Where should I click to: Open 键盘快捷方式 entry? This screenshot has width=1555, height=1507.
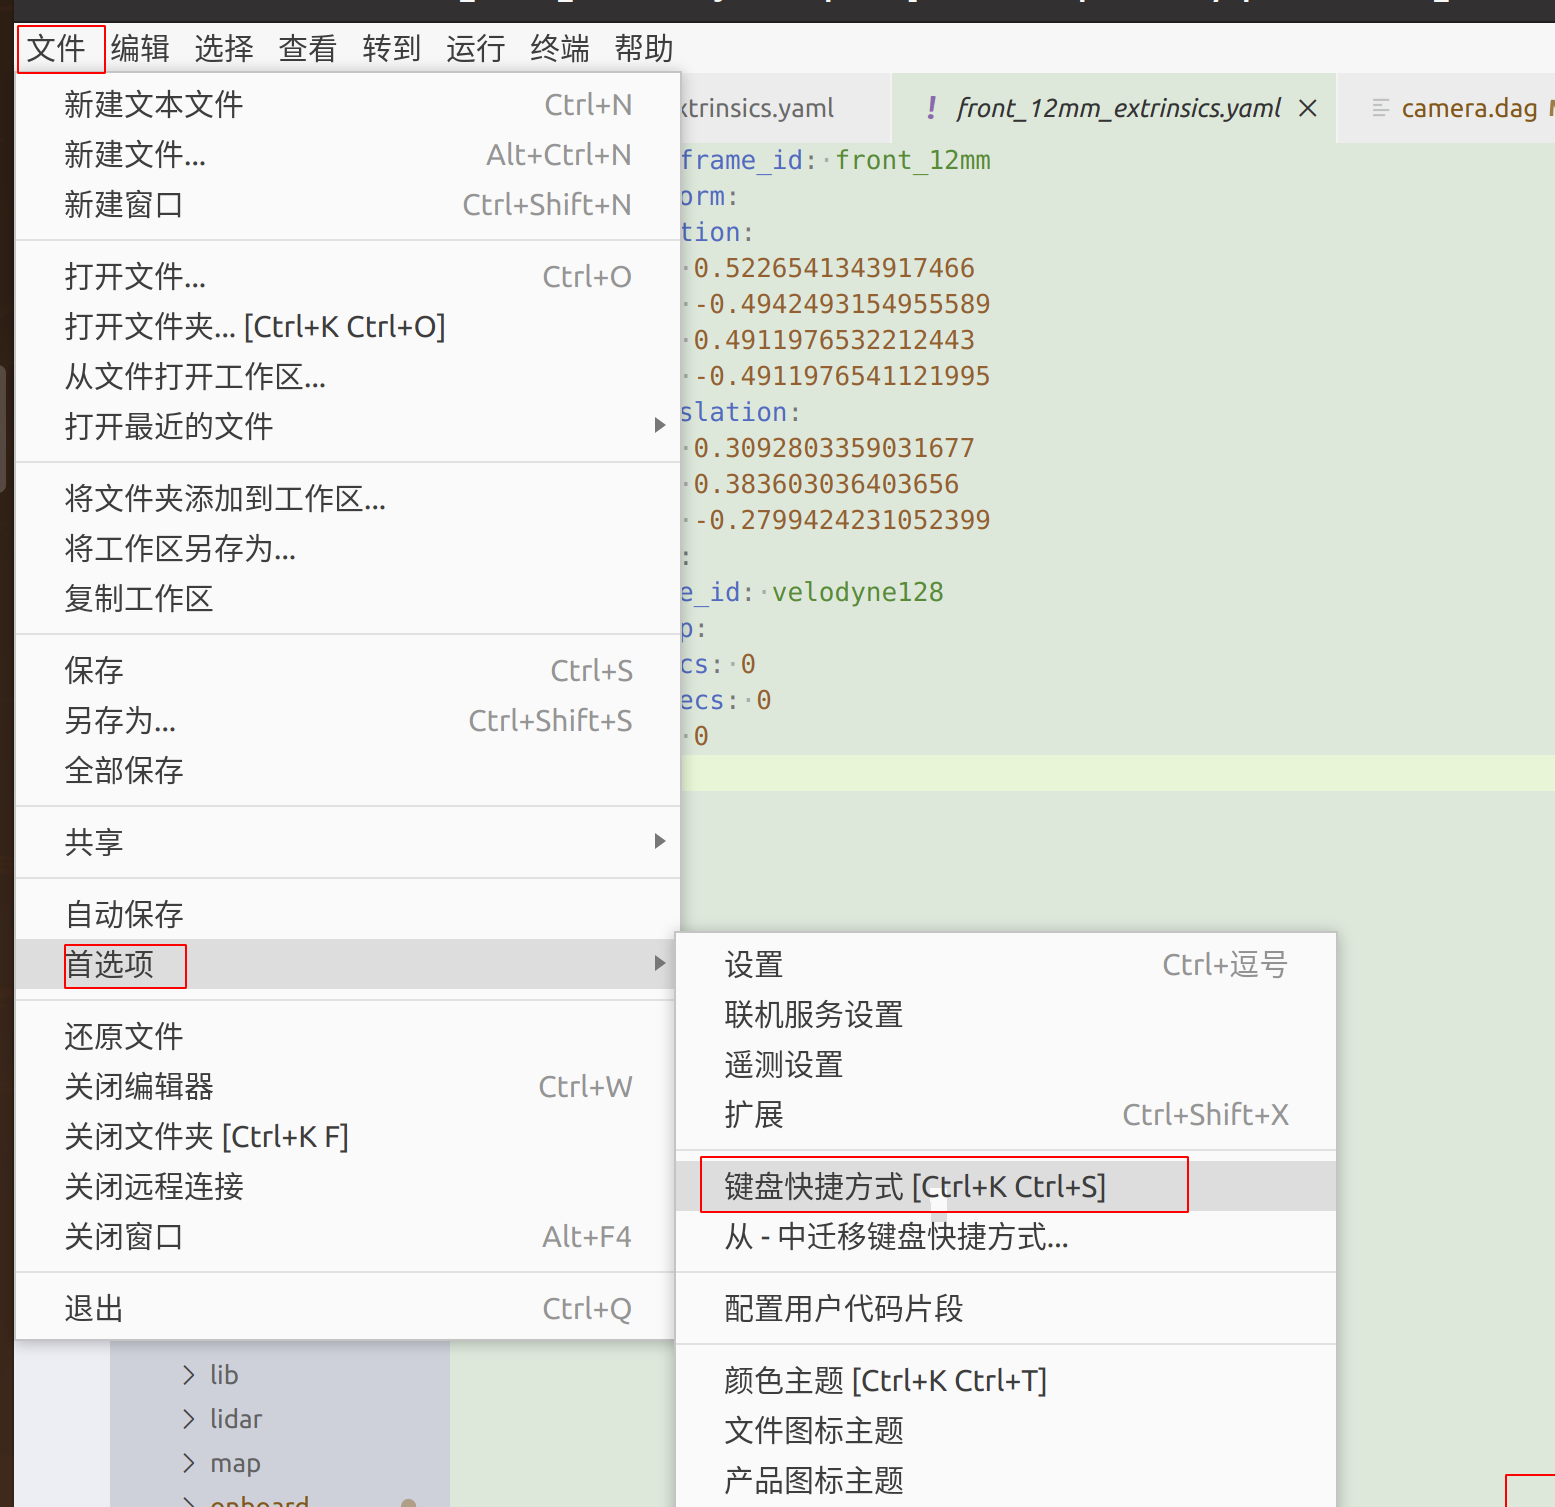coord(1006,1186)
